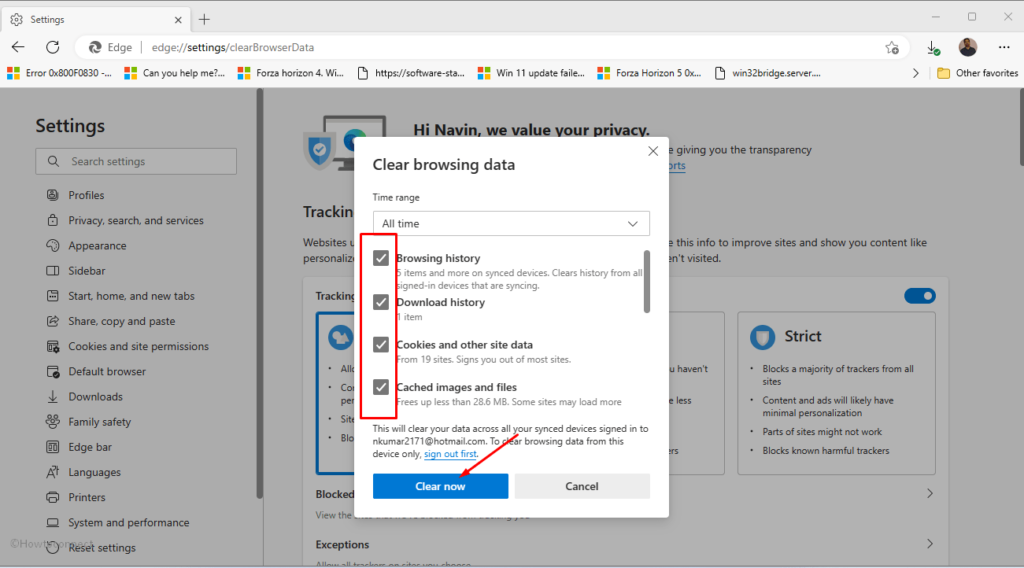Expand the Blocked trackers row chevron

(930, 494)
